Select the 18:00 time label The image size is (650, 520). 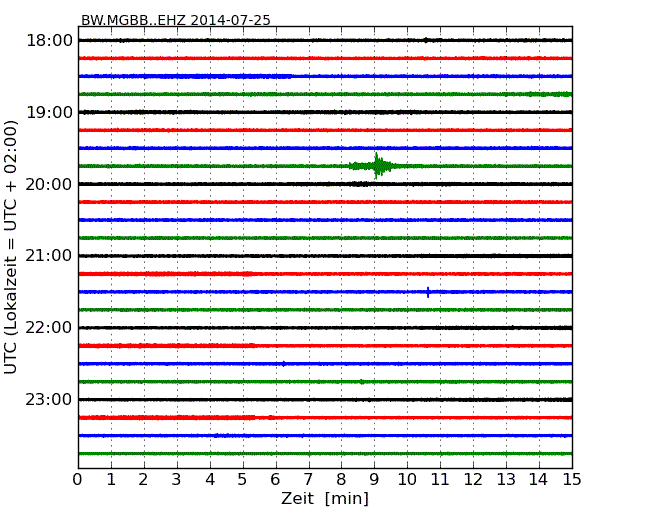point(49,41)
